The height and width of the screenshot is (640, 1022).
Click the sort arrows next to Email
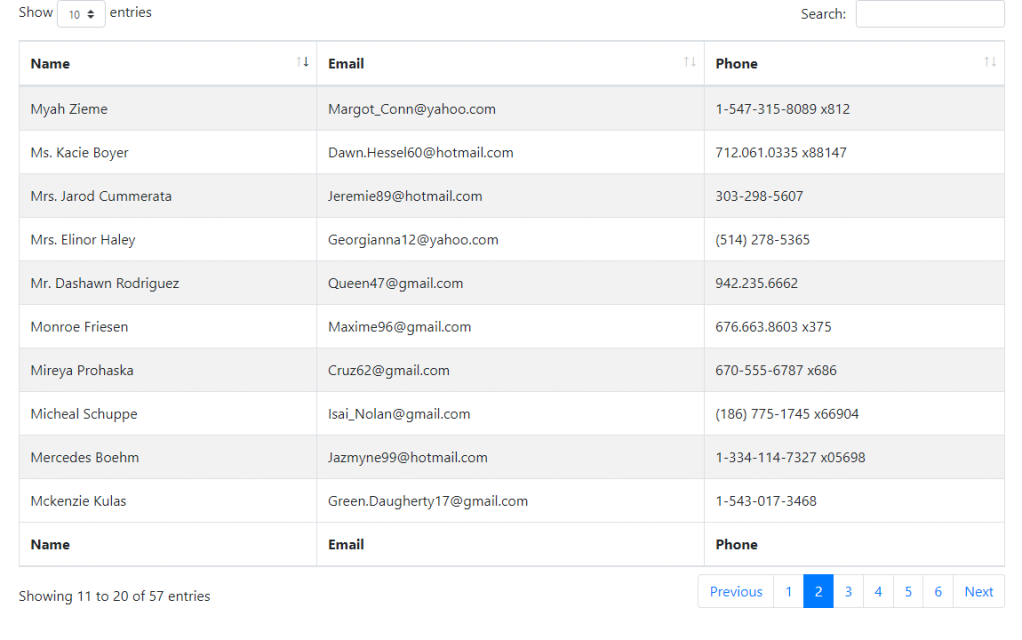click(689, 62)
